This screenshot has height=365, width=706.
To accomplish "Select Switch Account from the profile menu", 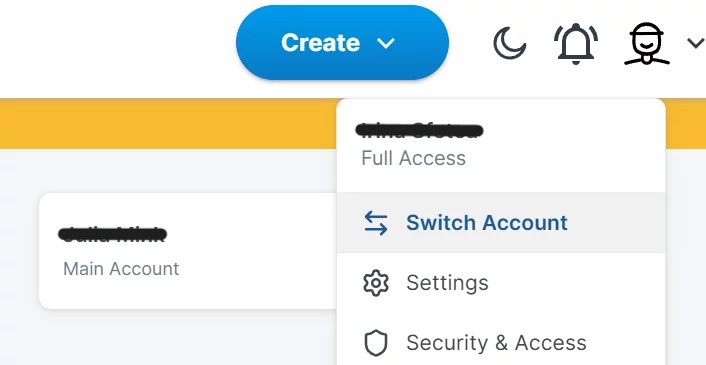I will coord(501,222).
